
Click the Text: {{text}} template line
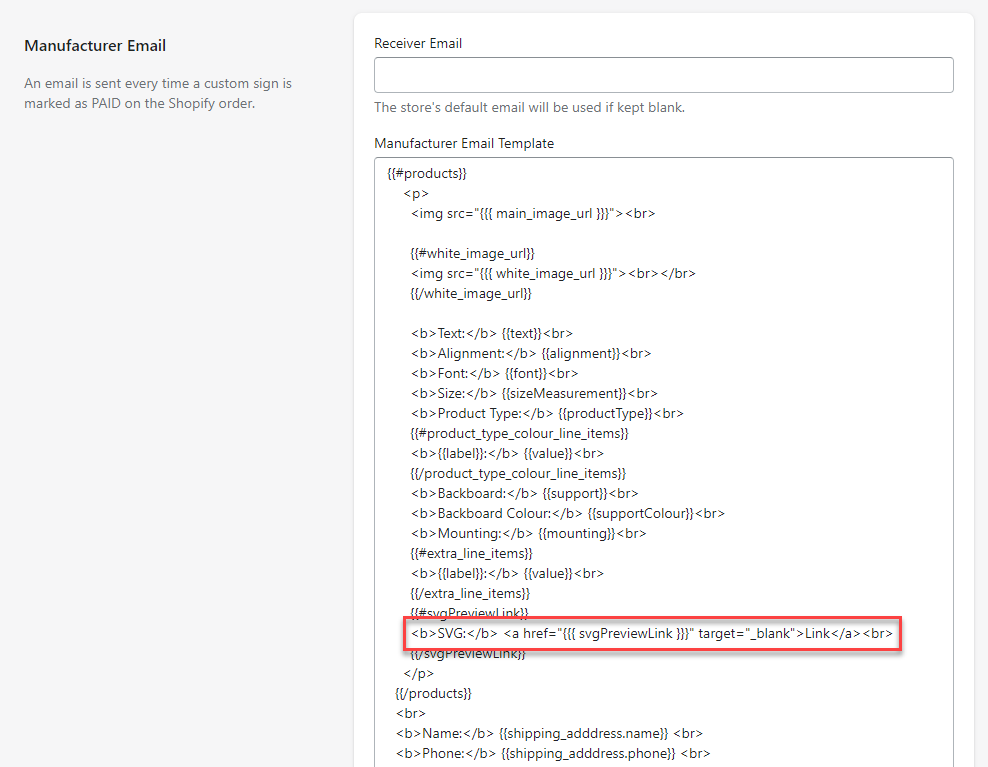(491, 333)
